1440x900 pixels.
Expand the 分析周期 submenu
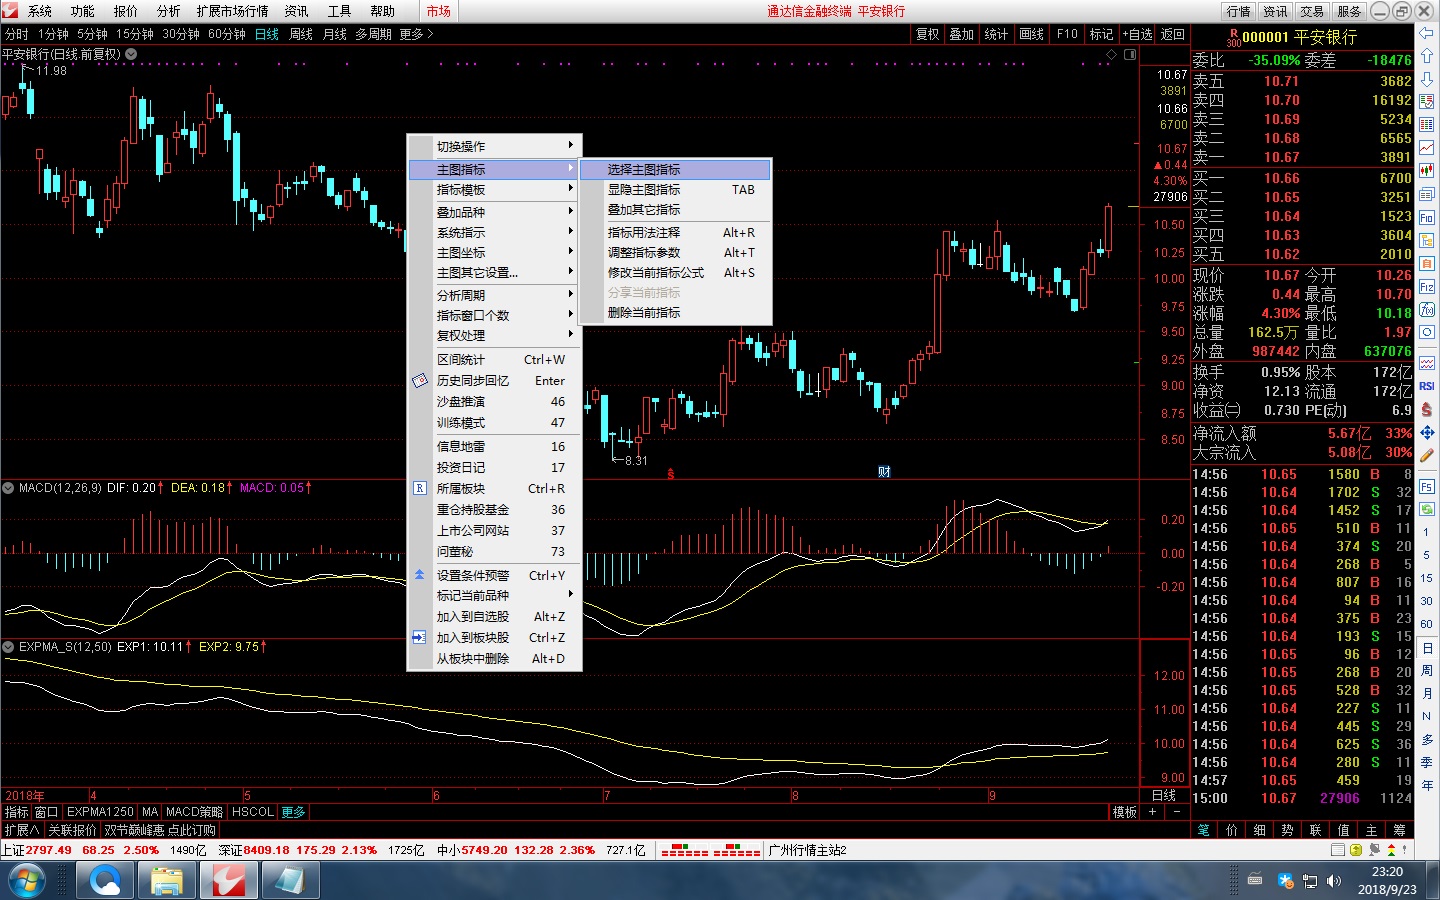495,295
